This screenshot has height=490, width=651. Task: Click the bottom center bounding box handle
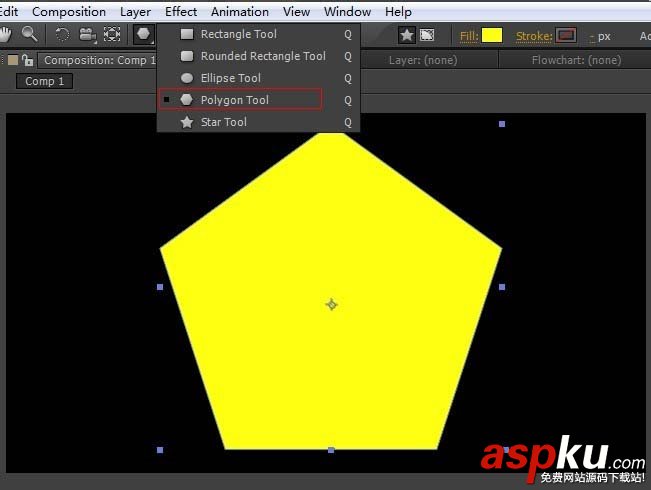coord(331,450)
